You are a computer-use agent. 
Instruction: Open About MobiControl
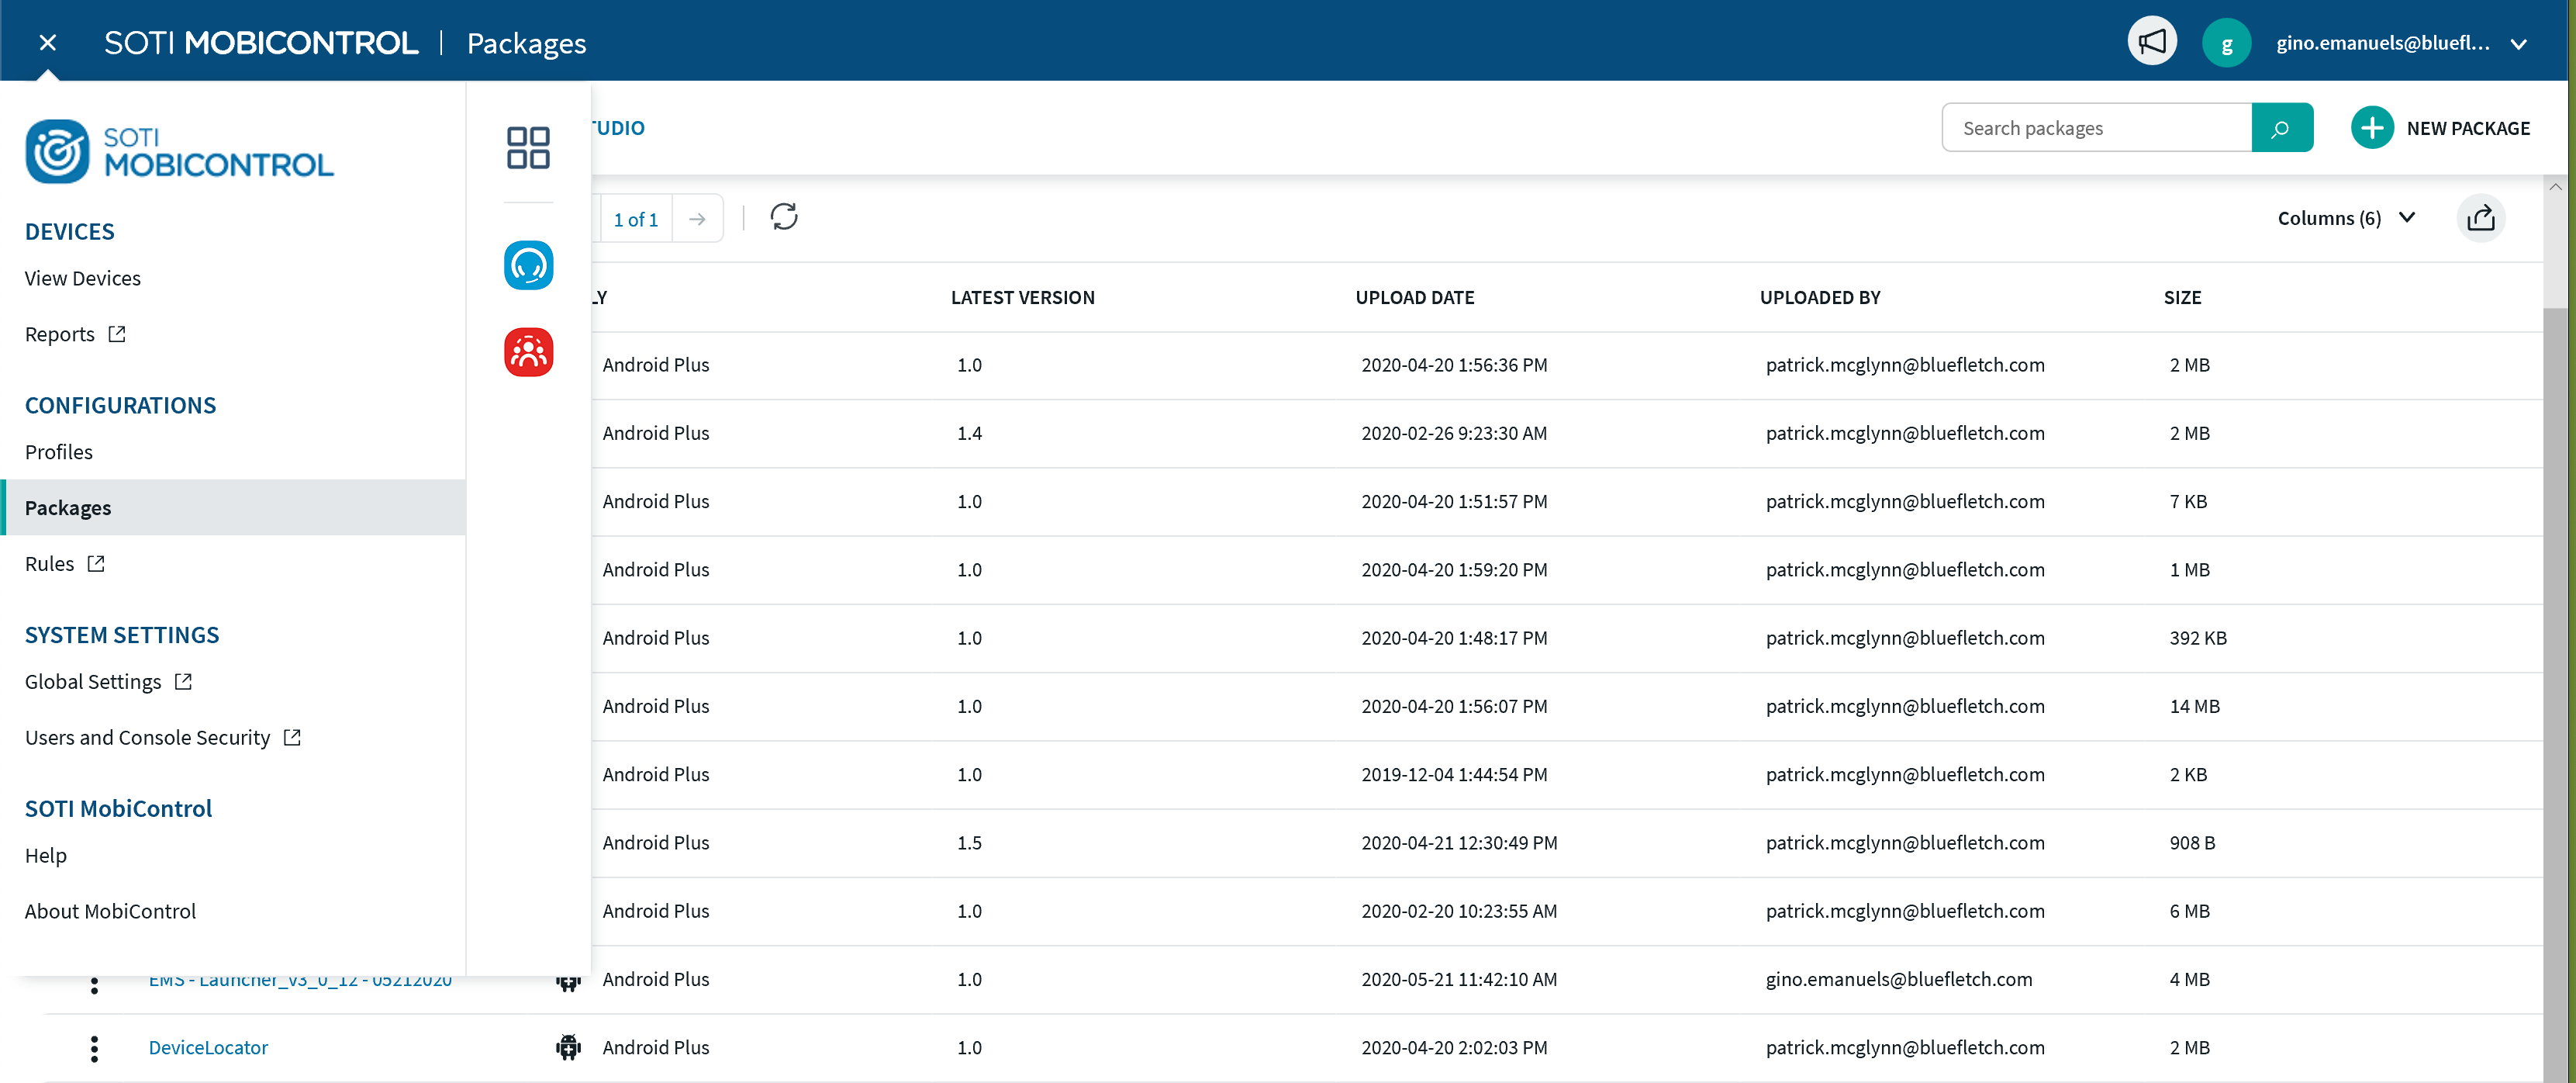click(110, 911)
